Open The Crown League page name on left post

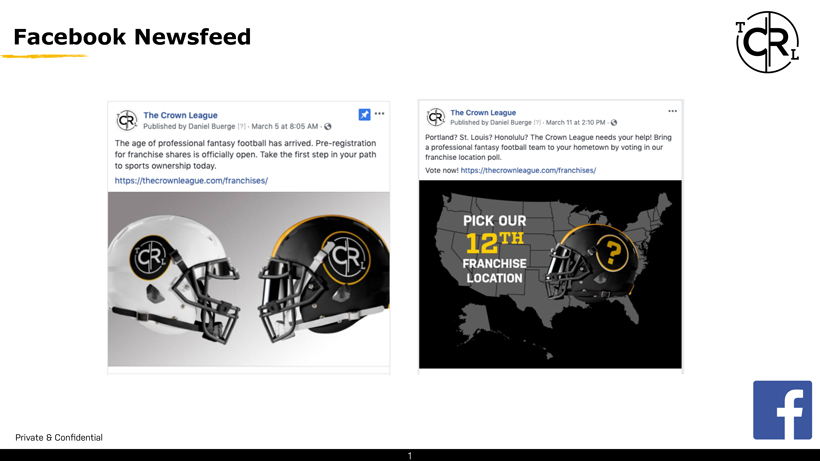pyautogui.click(x=180, y=115)
